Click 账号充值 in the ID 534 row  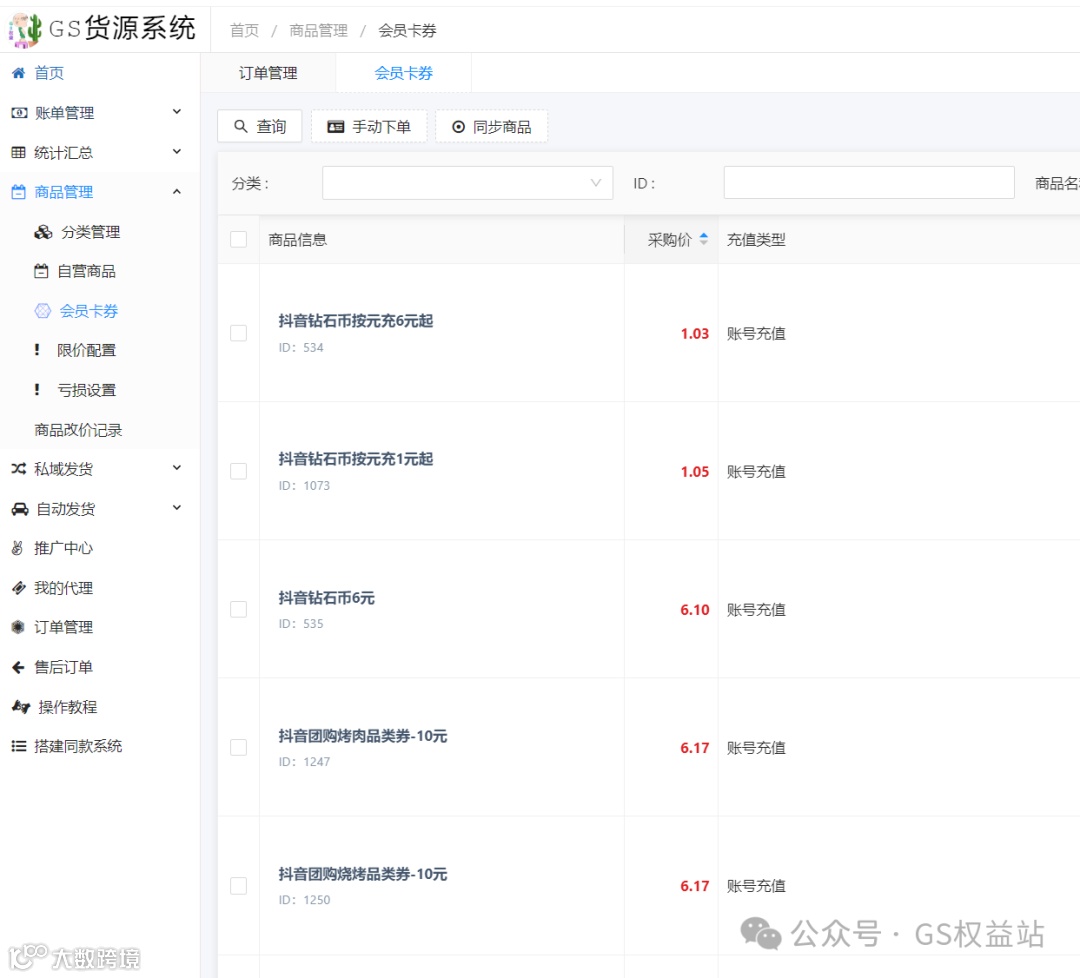[x=756, y=333]
